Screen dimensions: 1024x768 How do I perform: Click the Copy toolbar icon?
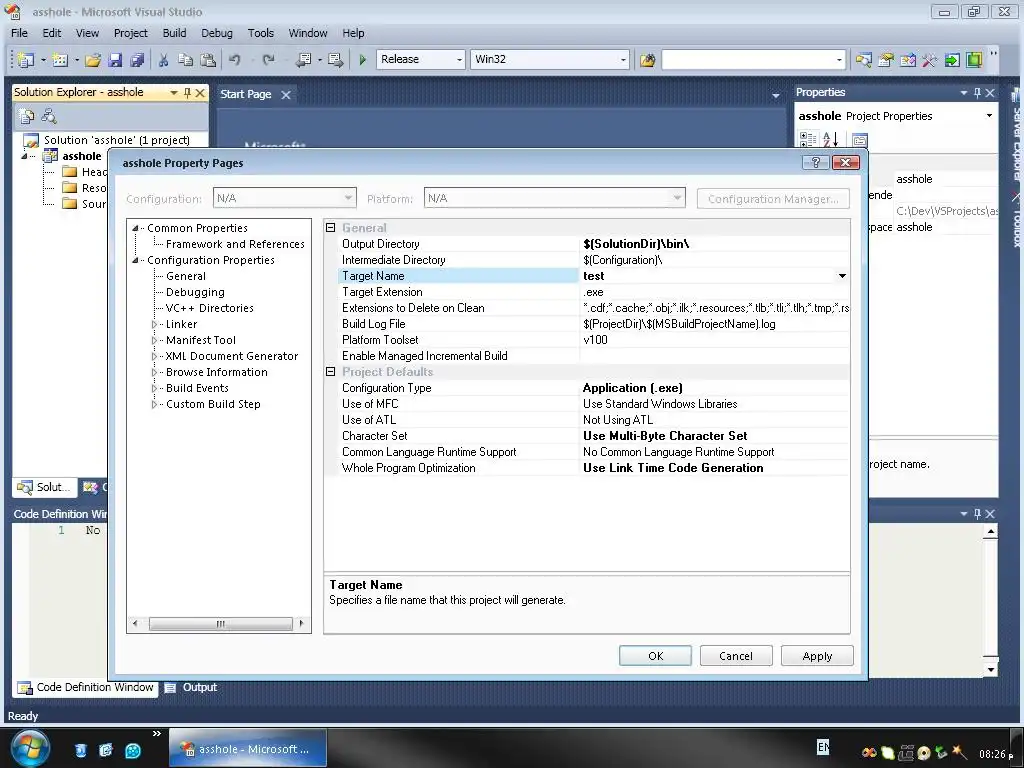[185, 60]
